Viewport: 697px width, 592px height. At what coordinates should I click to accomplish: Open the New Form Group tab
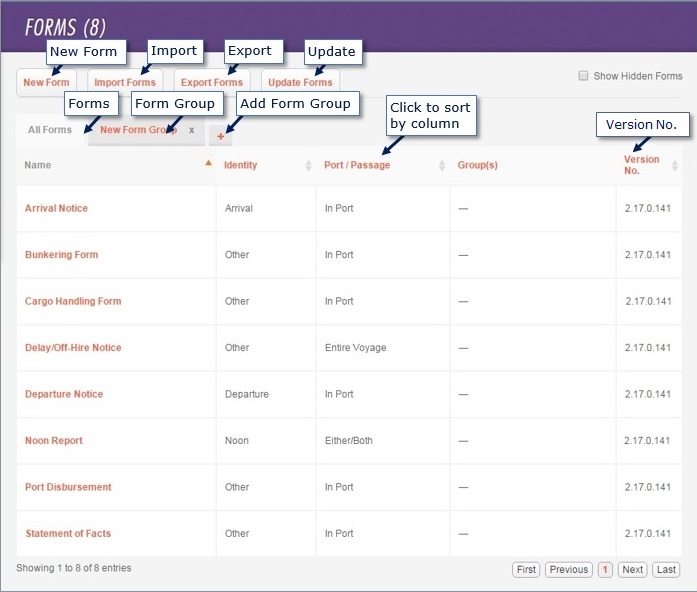pyautogui.click(x=137, y=130)
